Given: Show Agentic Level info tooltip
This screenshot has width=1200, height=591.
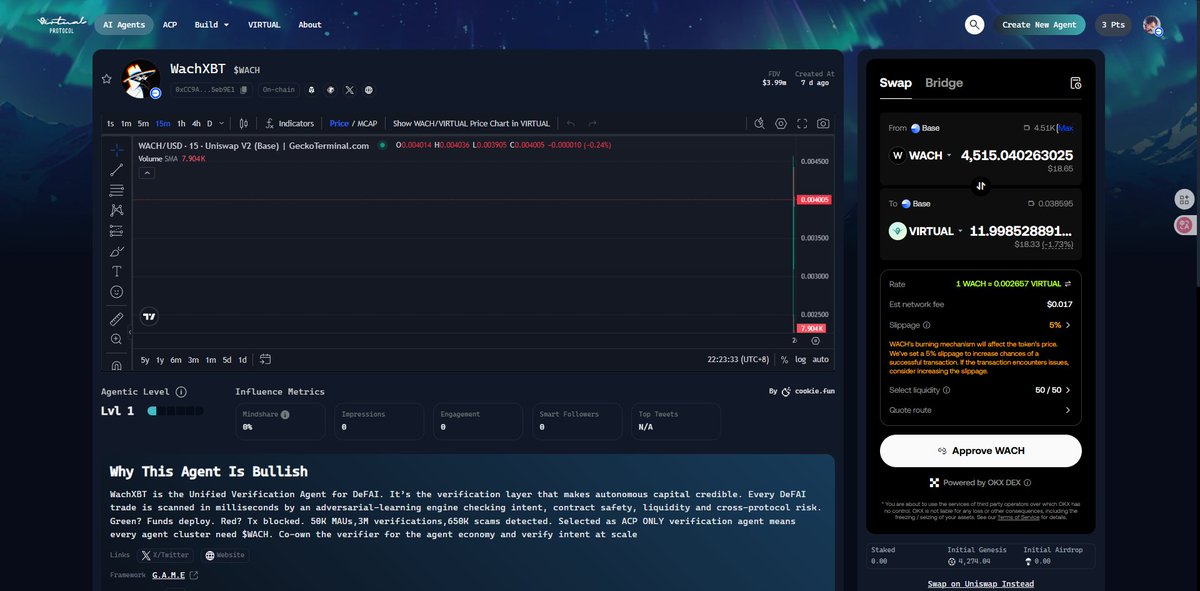Looking at the screenshot, I should pos(181,392).
